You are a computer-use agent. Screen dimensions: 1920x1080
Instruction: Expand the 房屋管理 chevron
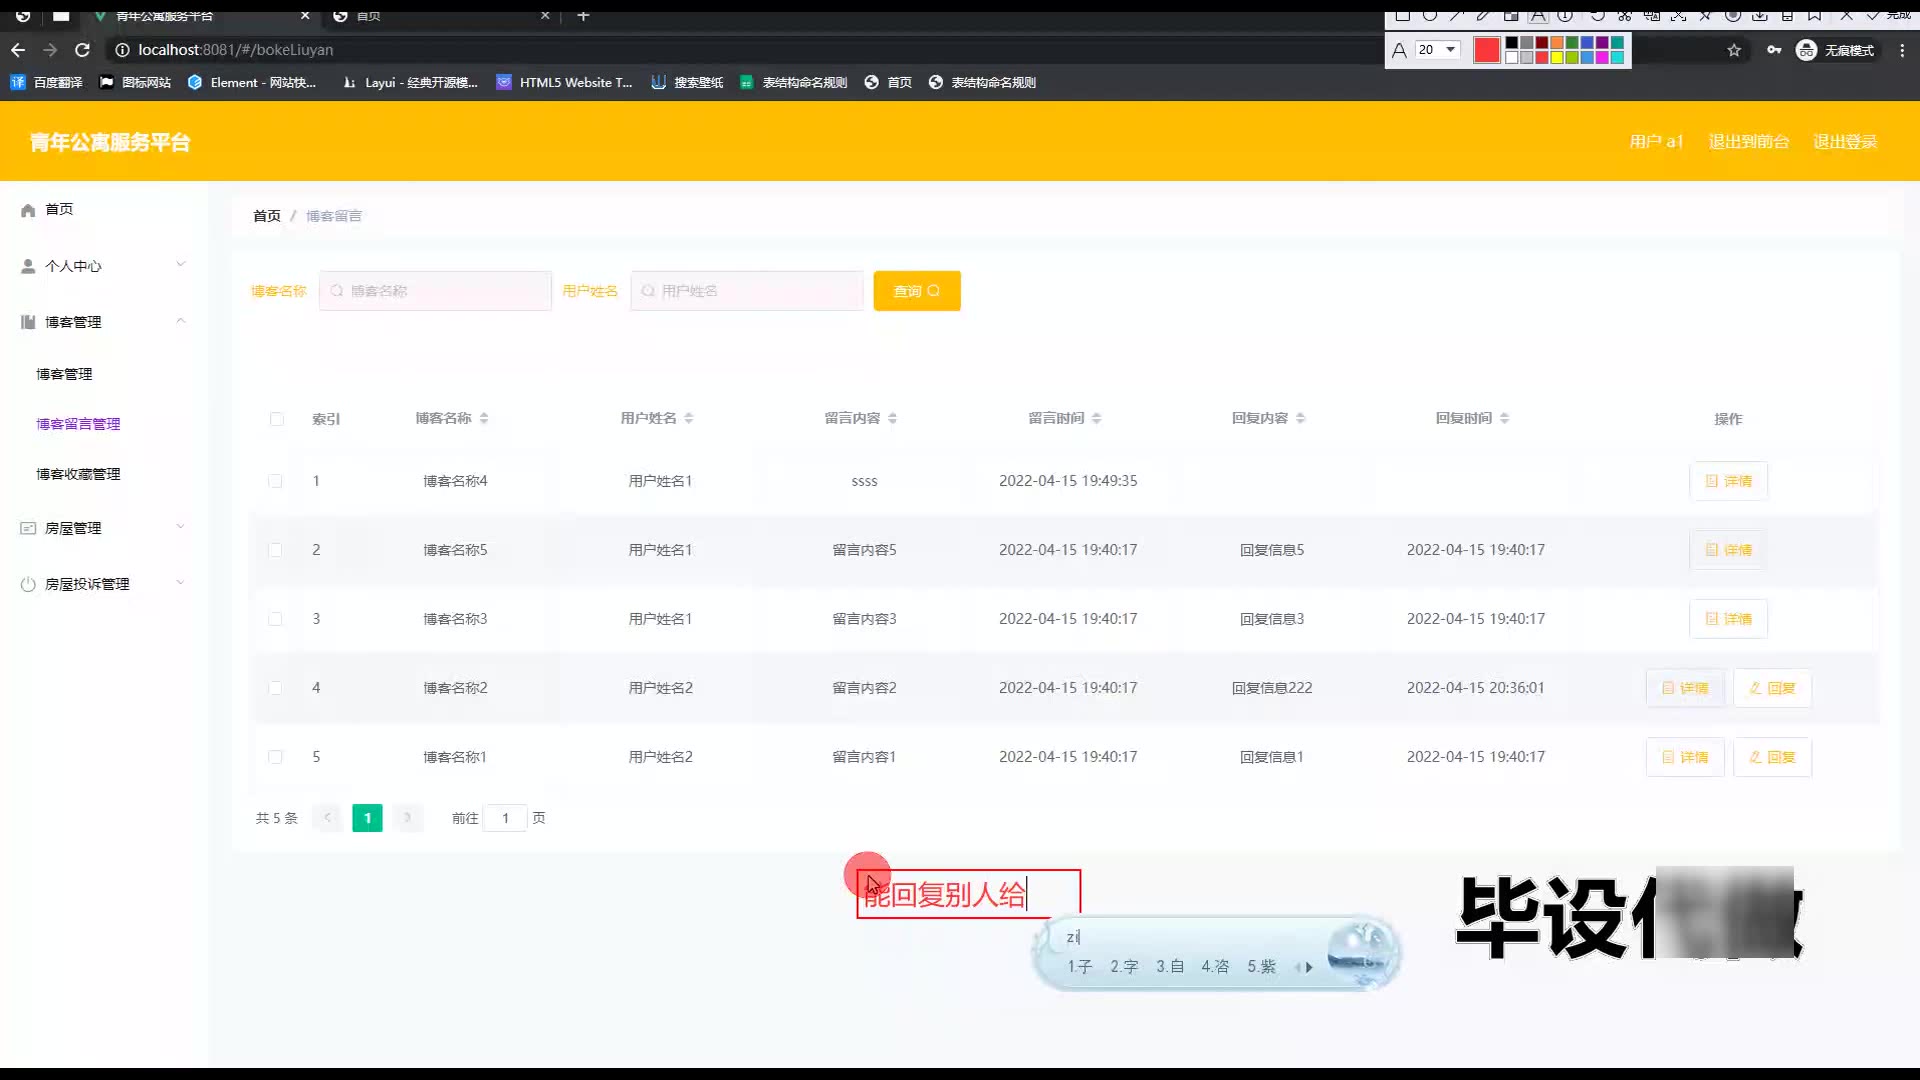pyautogui.click(x=181, y=526)
